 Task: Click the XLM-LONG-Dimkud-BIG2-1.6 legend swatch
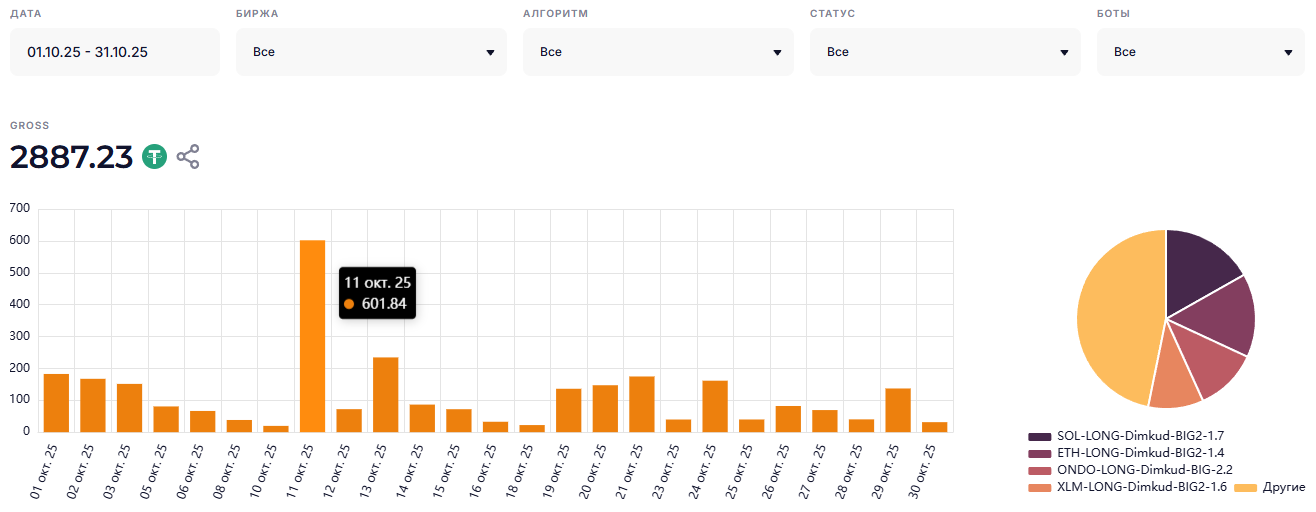1040,487
